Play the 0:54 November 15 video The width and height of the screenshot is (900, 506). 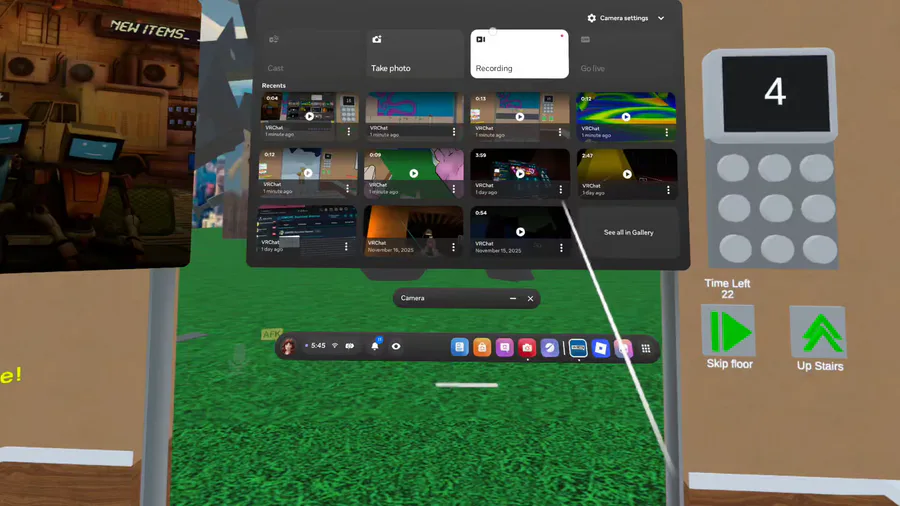pyautogui.click(x=520, y=232)
